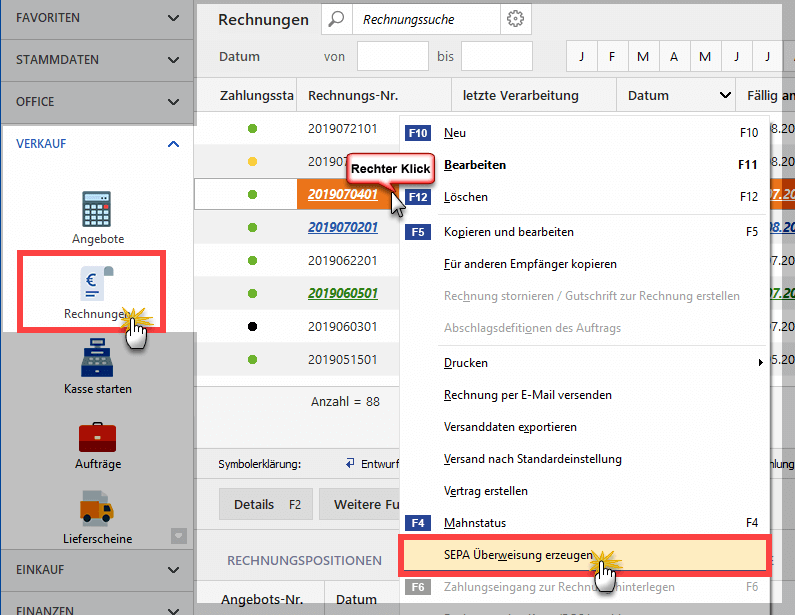Image resolution: width=795 pixels, height=615 pixels.
Task: Click the A month button
Action: 674,56
